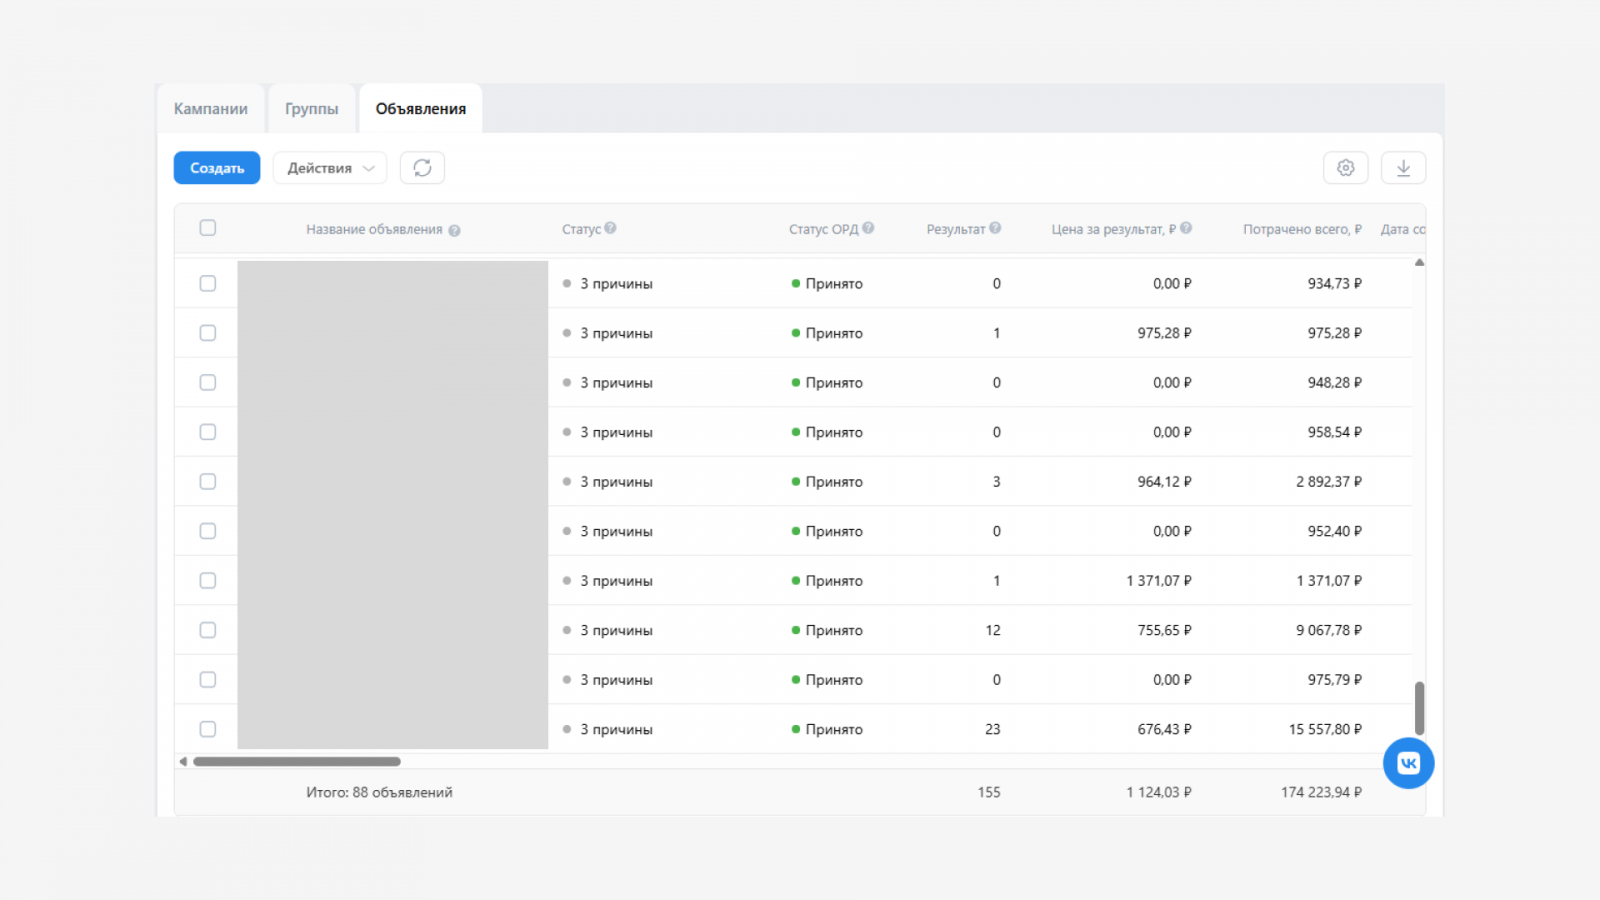Check the row with 975,79 ₽ spent
The image size is (1600, 900).
point(208,679)
